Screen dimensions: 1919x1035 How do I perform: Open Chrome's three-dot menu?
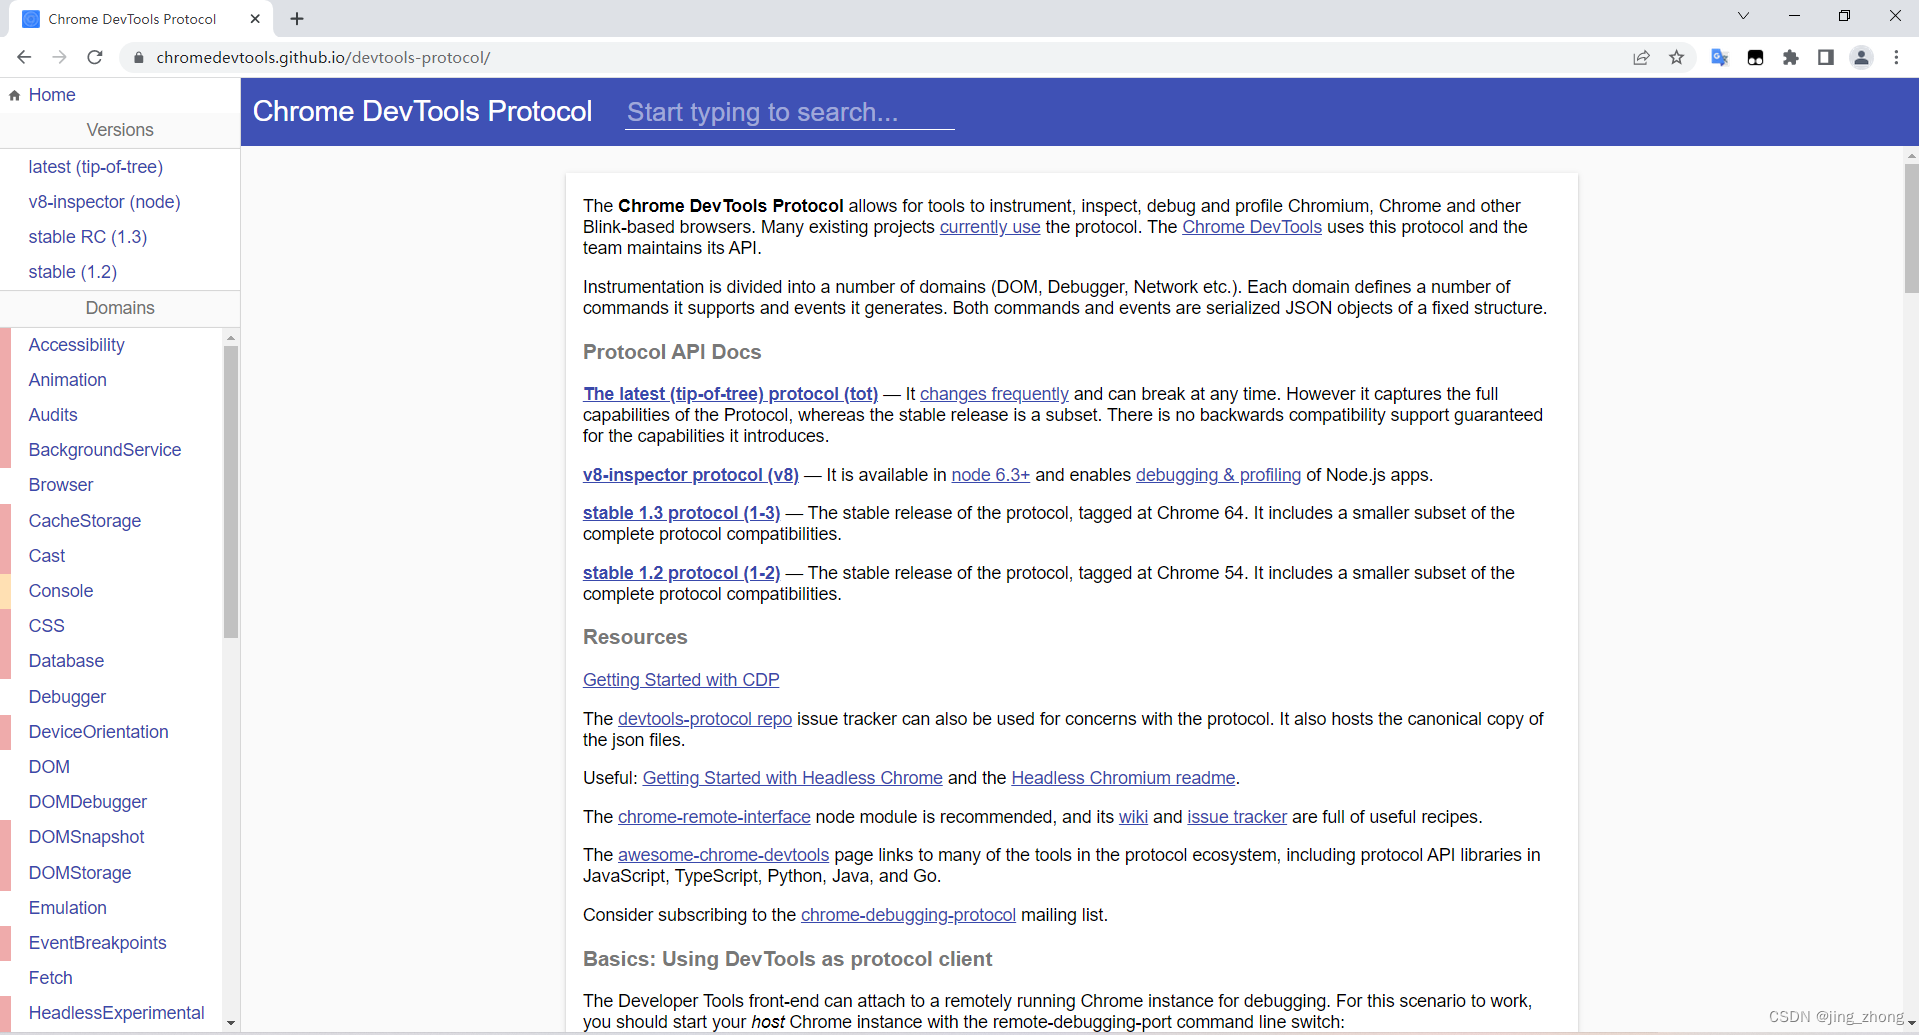1896,57
